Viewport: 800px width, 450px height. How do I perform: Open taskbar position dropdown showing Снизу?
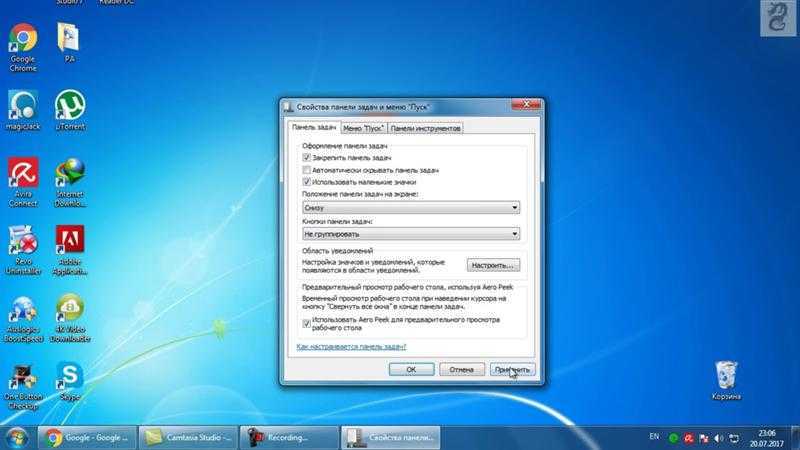(x=411, y=208)
